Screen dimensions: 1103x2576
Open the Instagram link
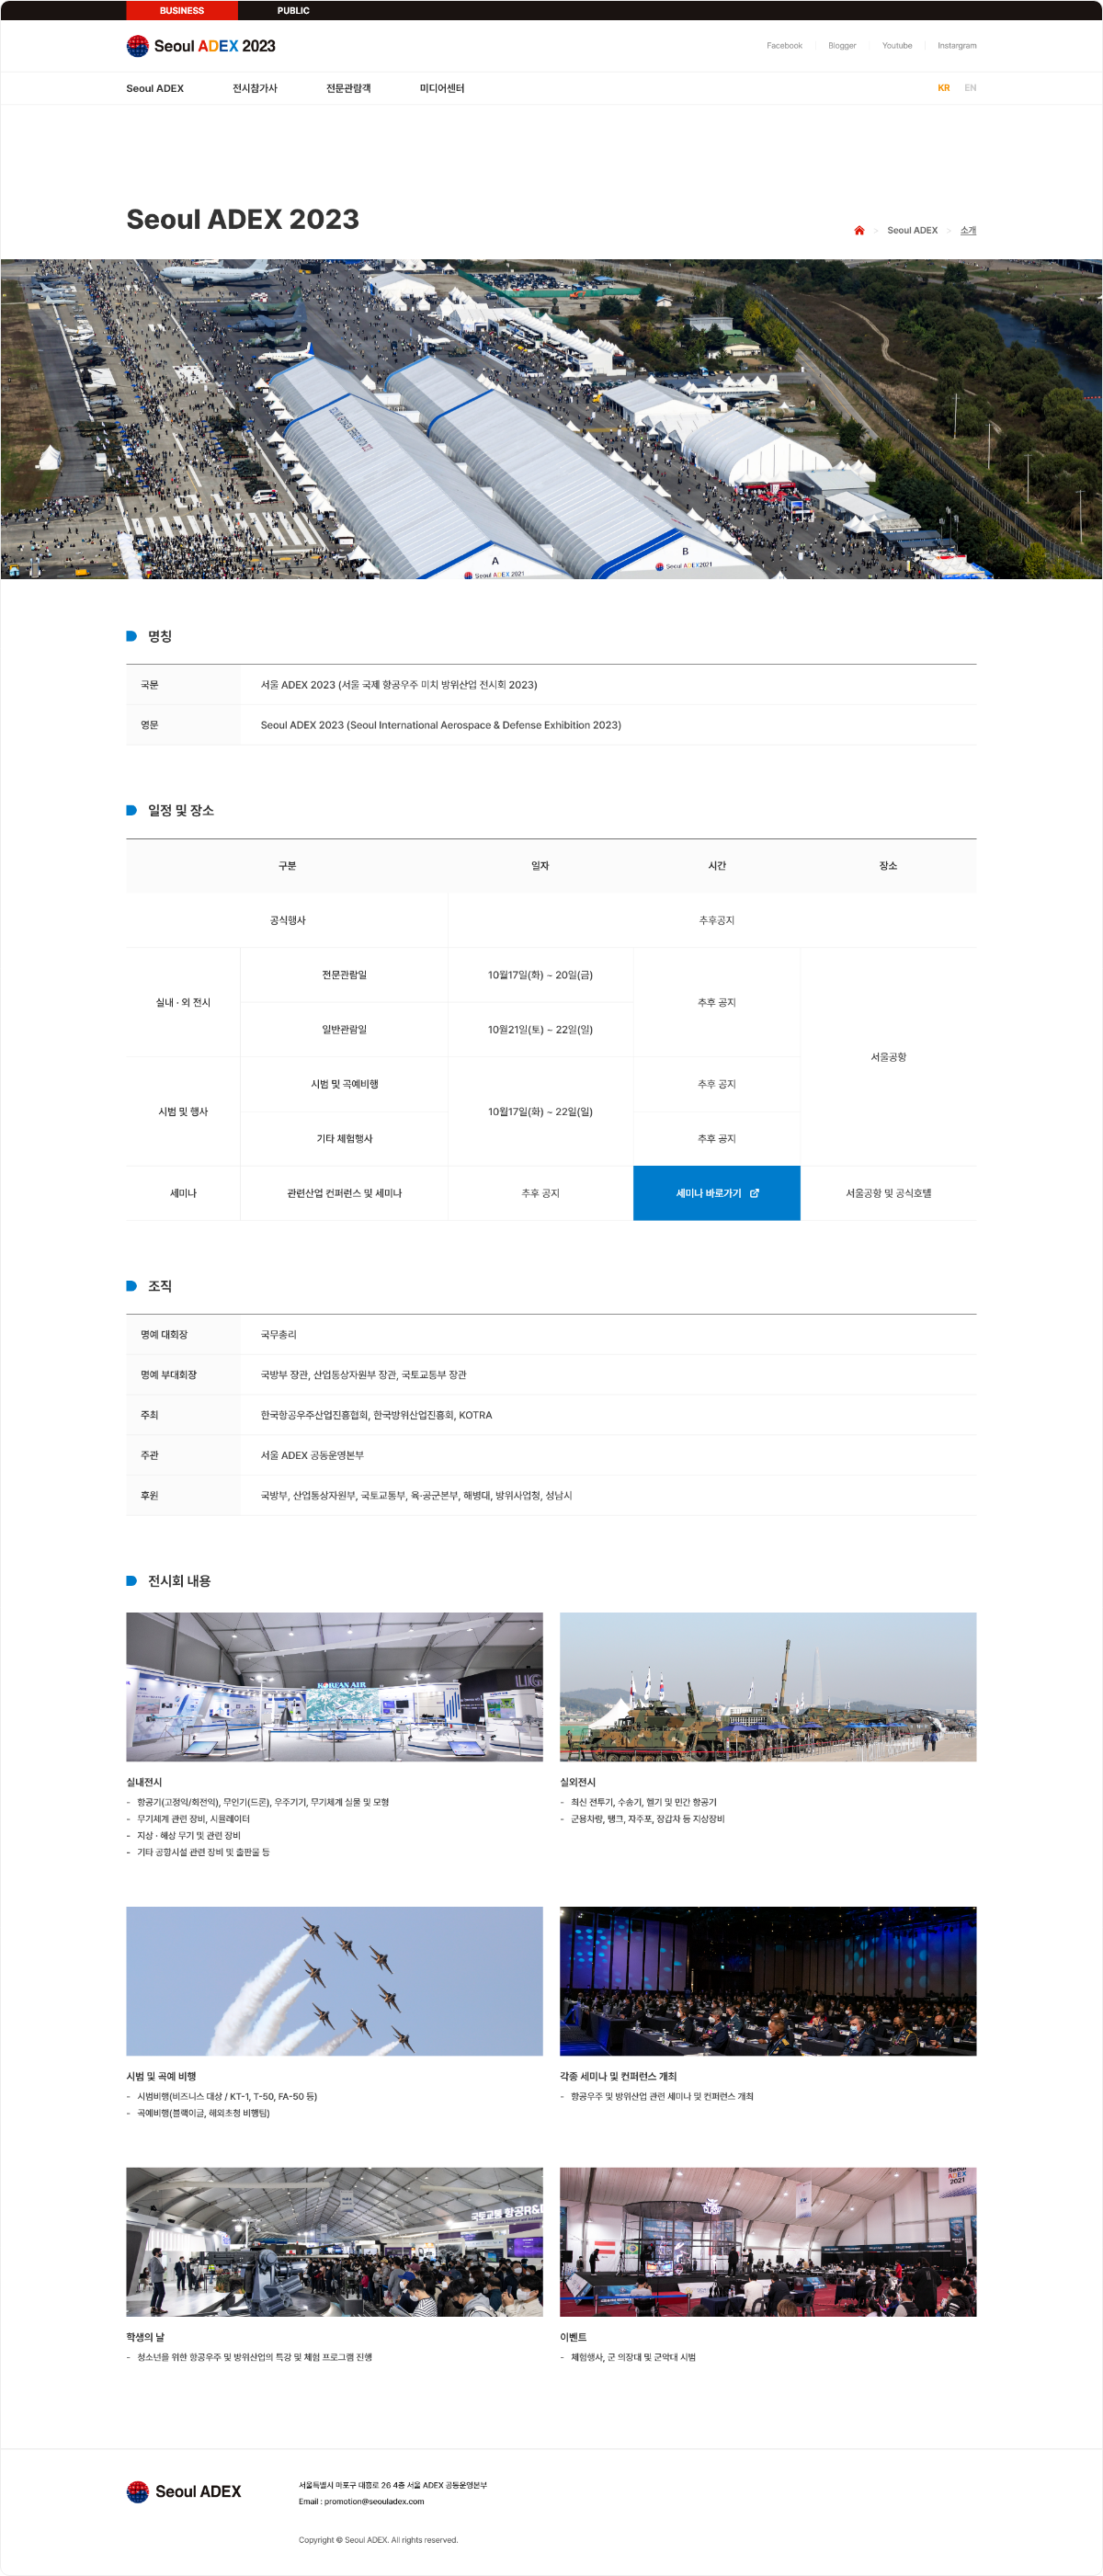[957, 46]
